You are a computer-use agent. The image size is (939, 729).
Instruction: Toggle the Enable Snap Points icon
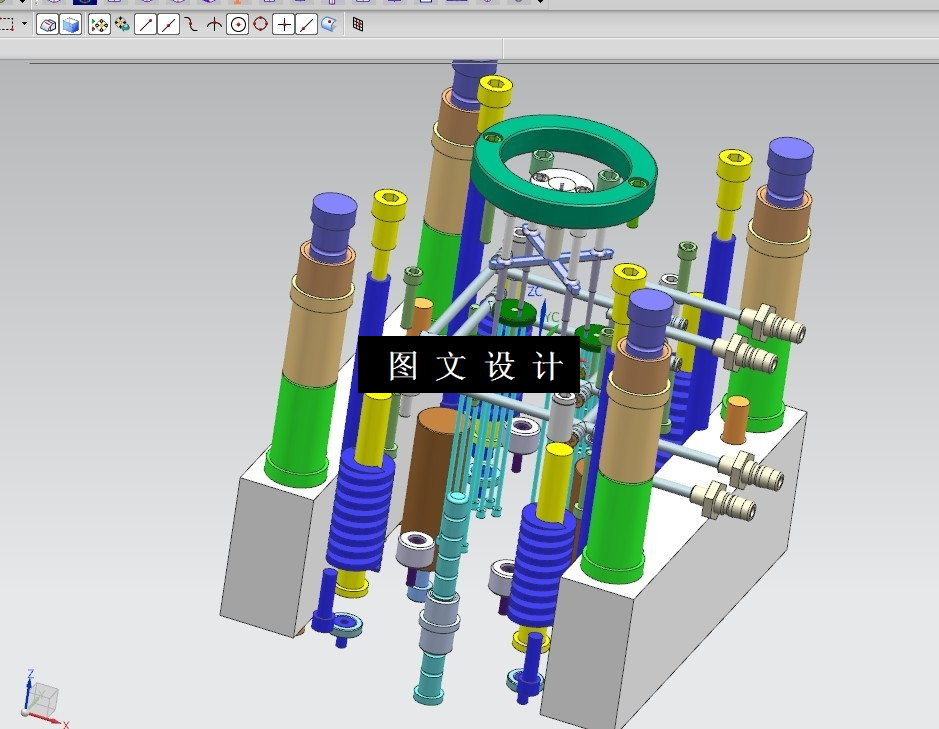[x=99, y=25]
